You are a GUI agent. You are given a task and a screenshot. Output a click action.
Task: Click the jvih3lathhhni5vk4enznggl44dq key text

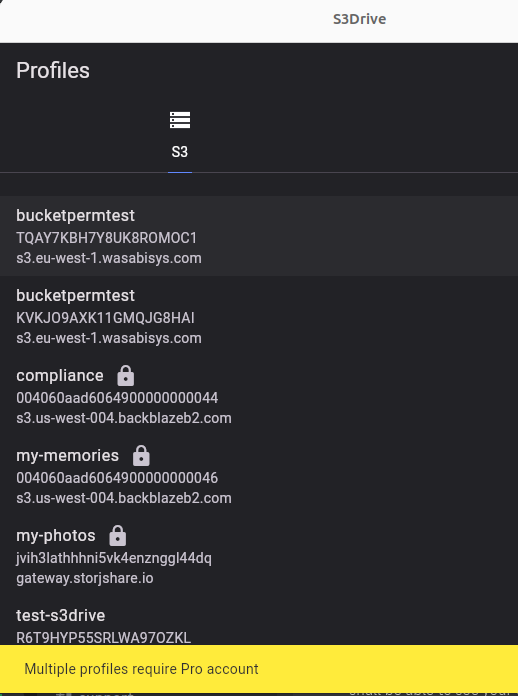coord(114,558)
